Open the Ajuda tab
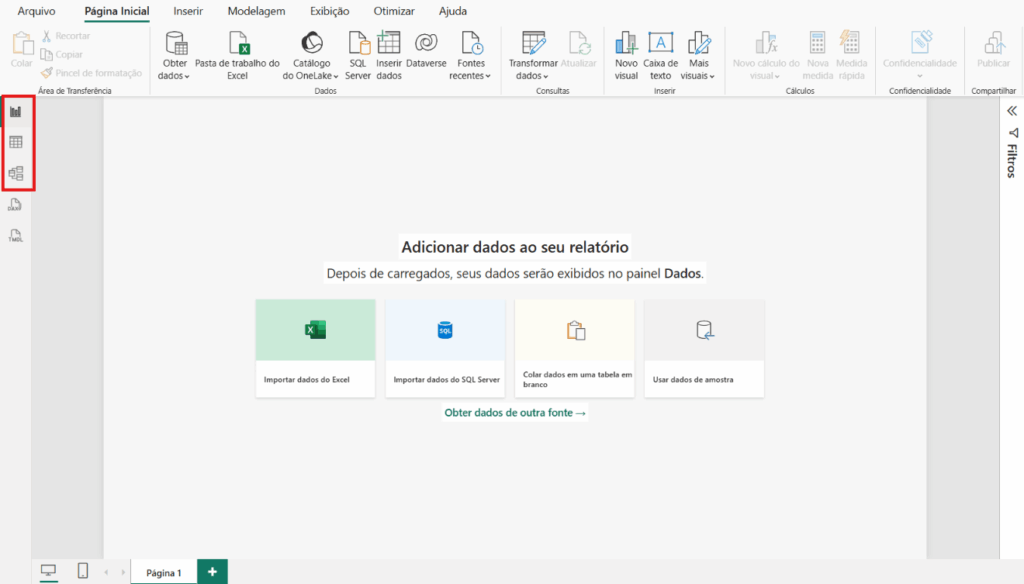1024x584 pixels. [453, 11]
